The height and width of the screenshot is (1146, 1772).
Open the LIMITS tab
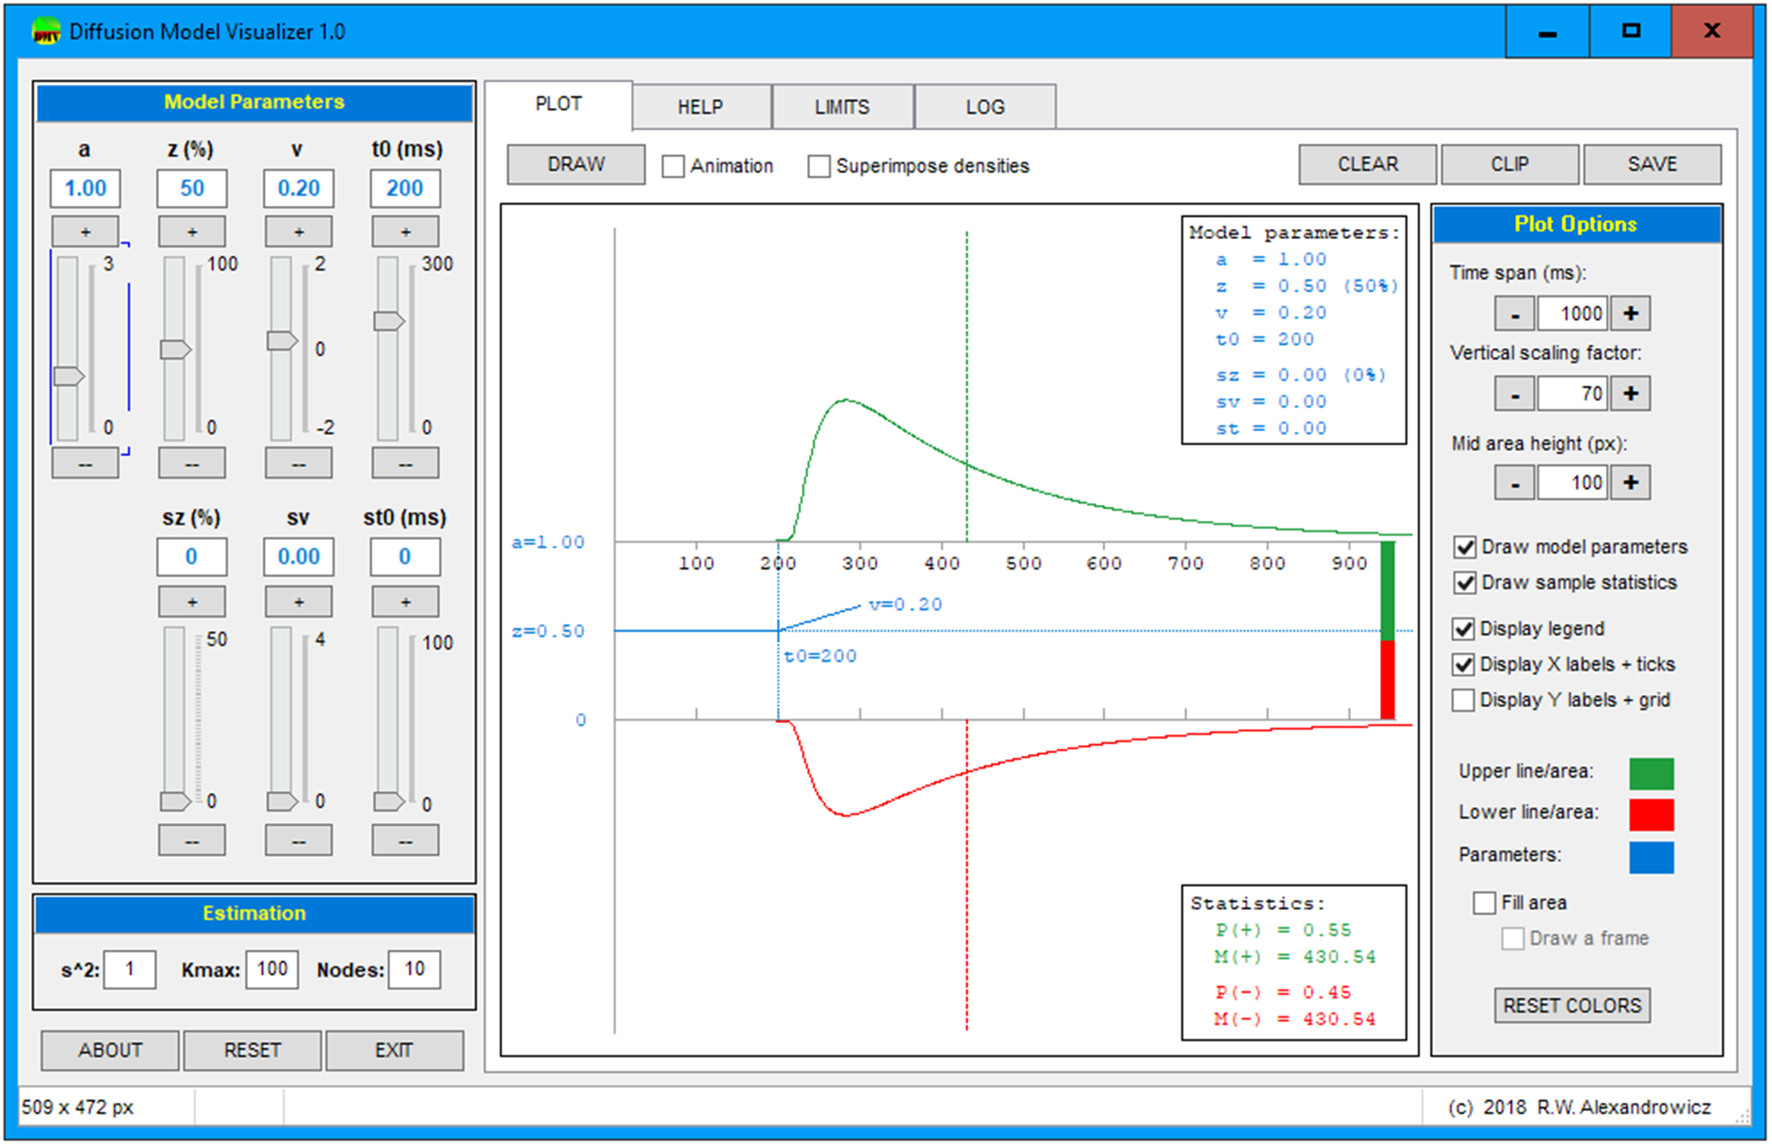[x=842, y=107]
